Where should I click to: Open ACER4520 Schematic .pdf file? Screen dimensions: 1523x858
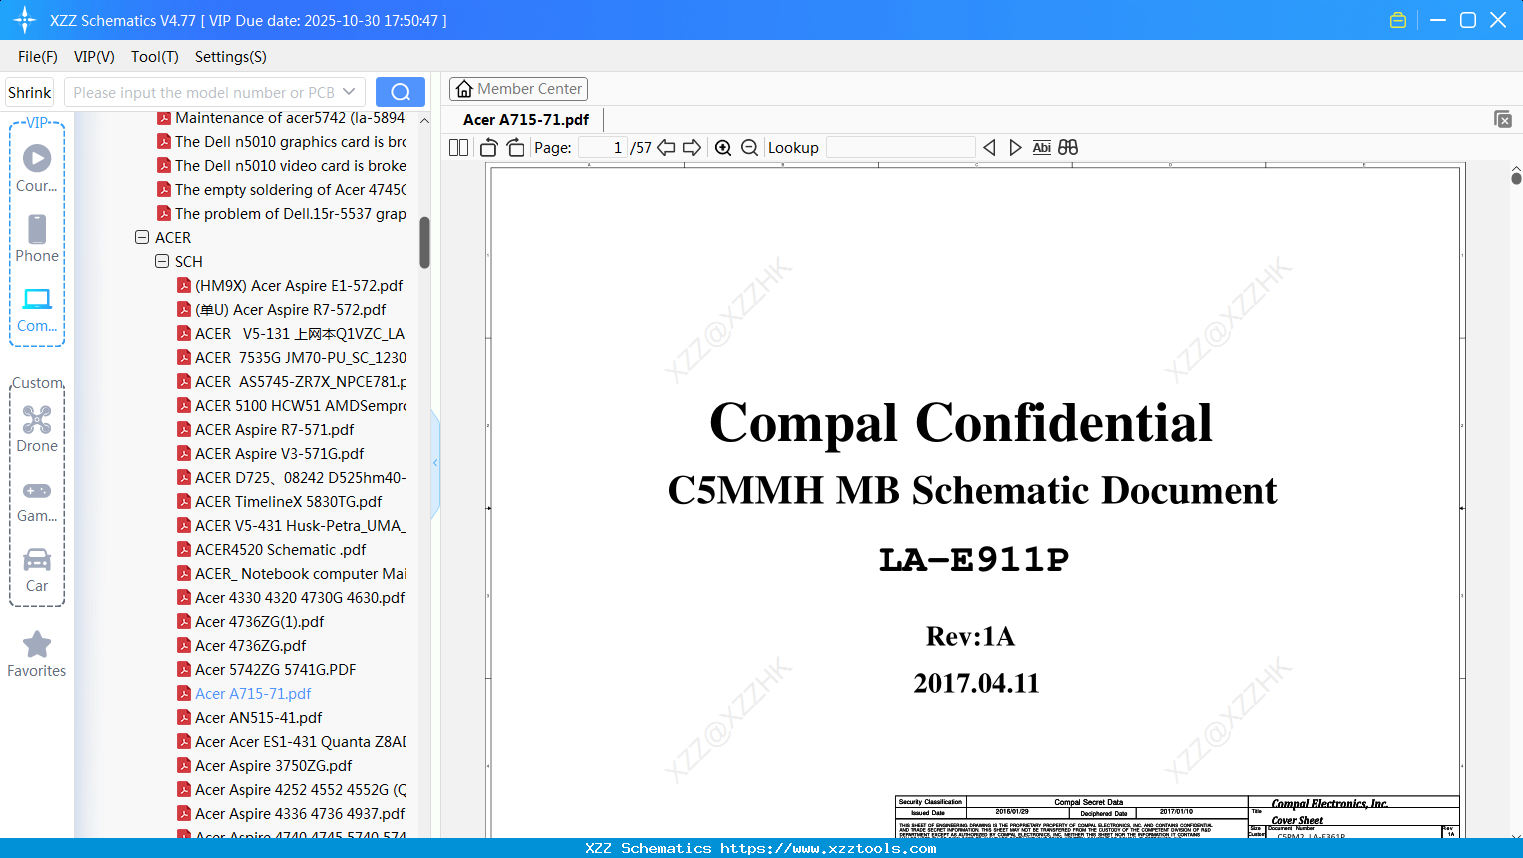[x=281, y=550]
